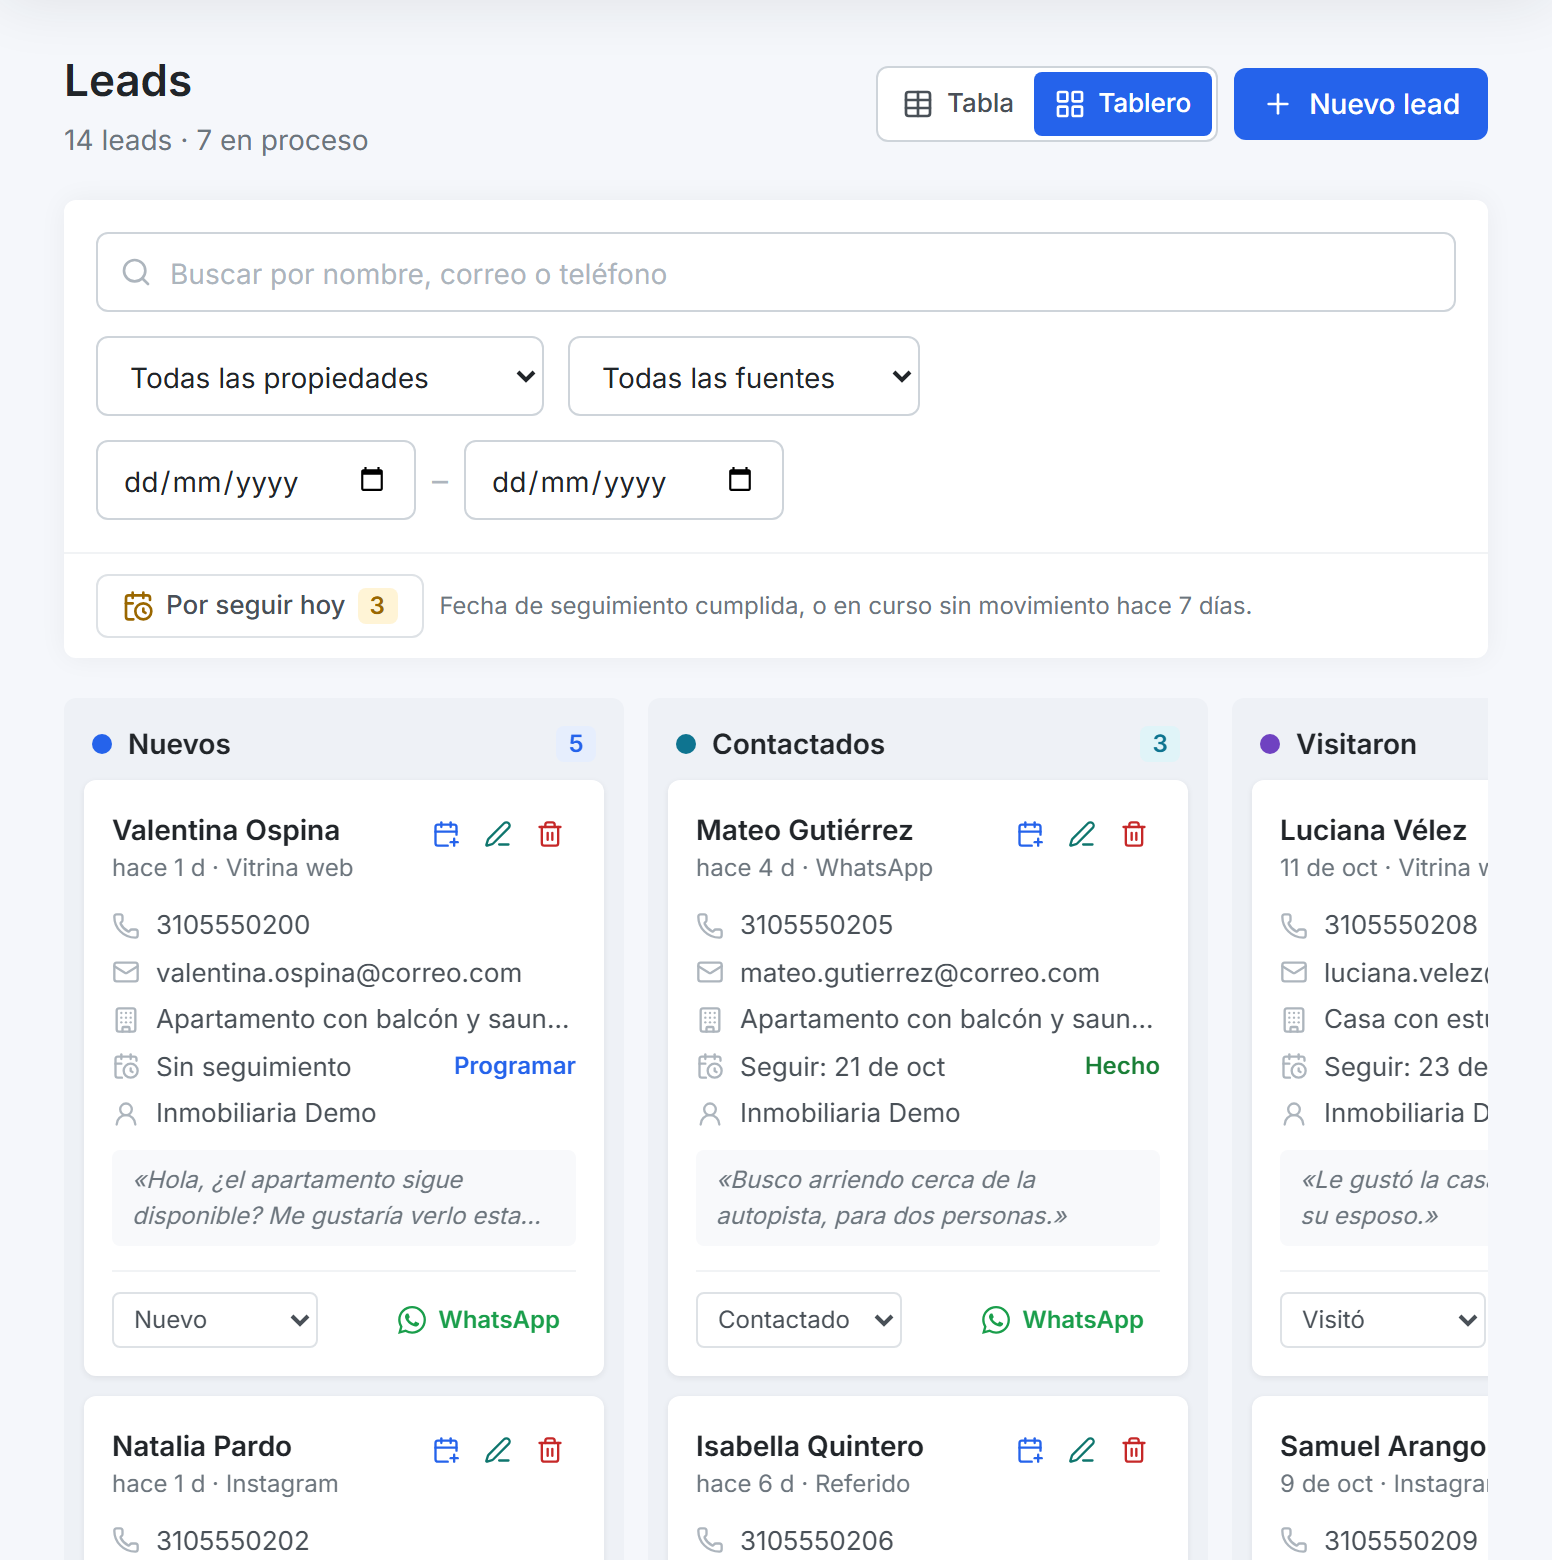This screenshot has height=1560, width=1552.
Task: Click Luciana Vélez card name
Action: click(x=1374, y=830)
